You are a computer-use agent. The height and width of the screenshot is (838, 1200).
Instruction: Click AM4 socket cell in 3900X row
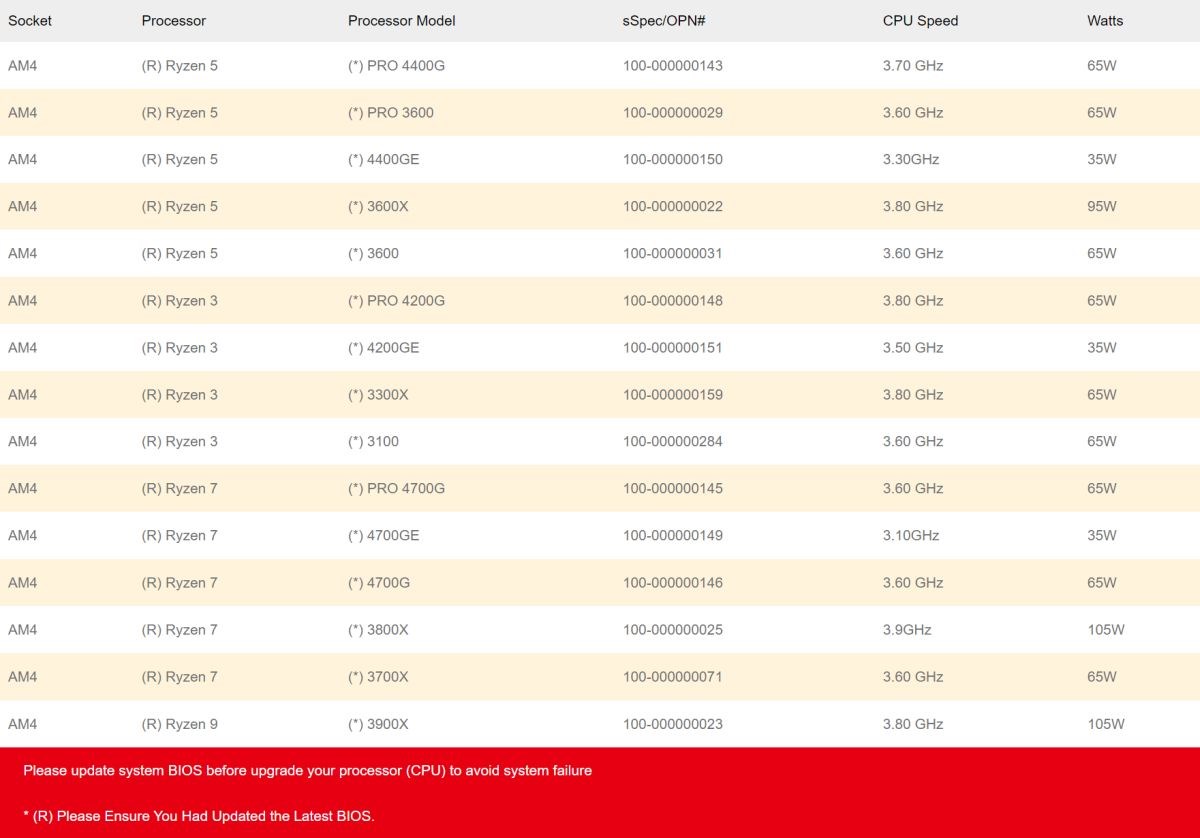tap(22, 724)
